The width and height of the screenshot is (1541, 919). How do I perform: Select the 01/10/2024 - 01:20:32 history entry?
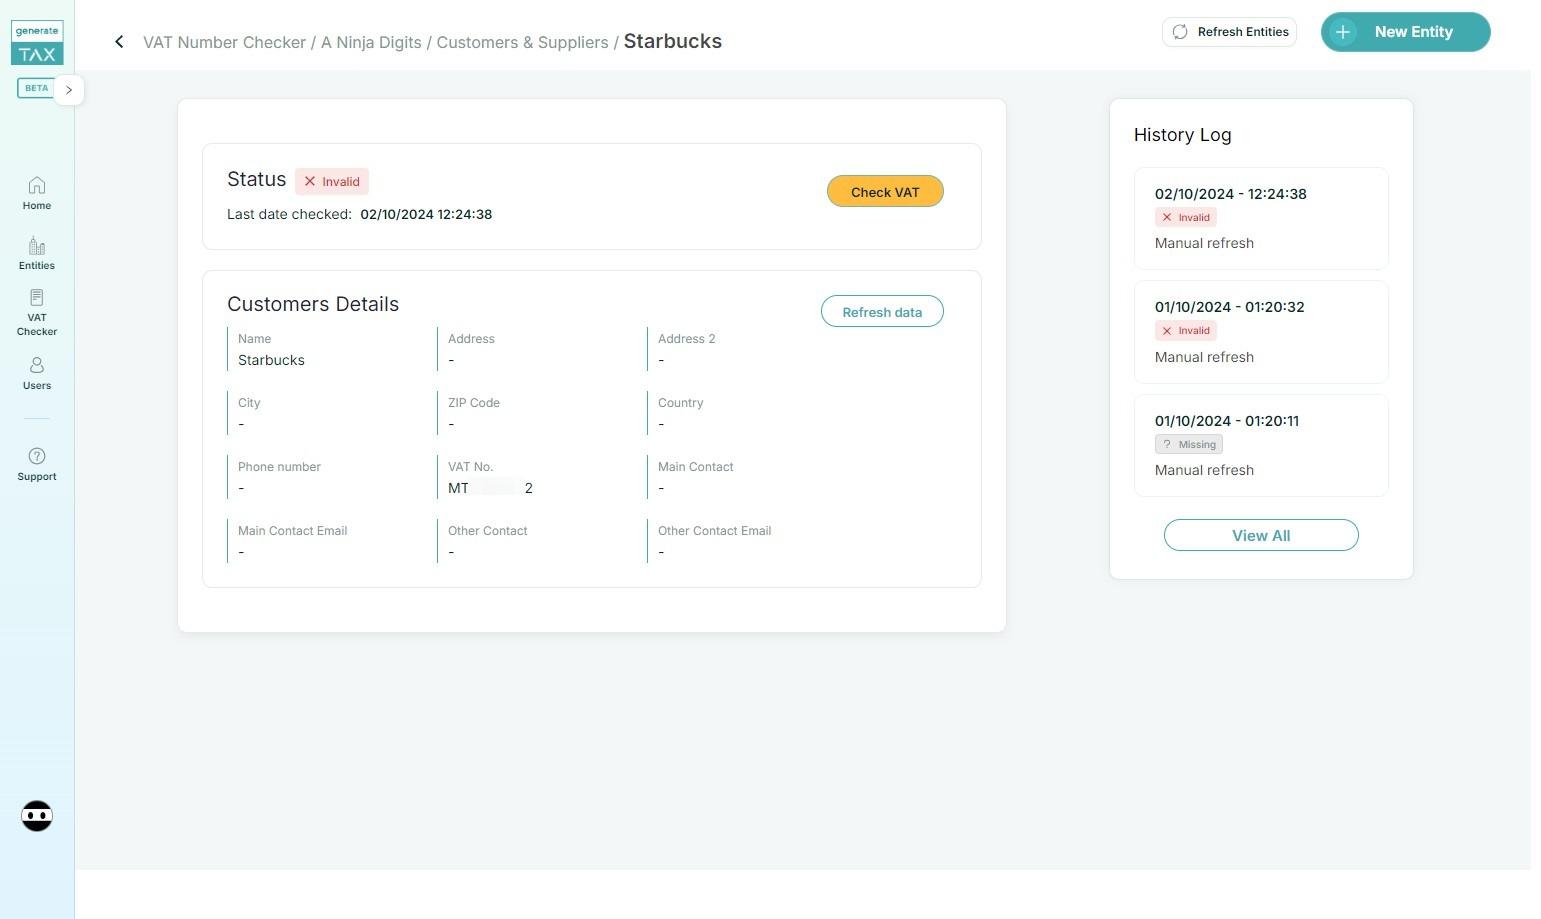(x=1261, y=332)
